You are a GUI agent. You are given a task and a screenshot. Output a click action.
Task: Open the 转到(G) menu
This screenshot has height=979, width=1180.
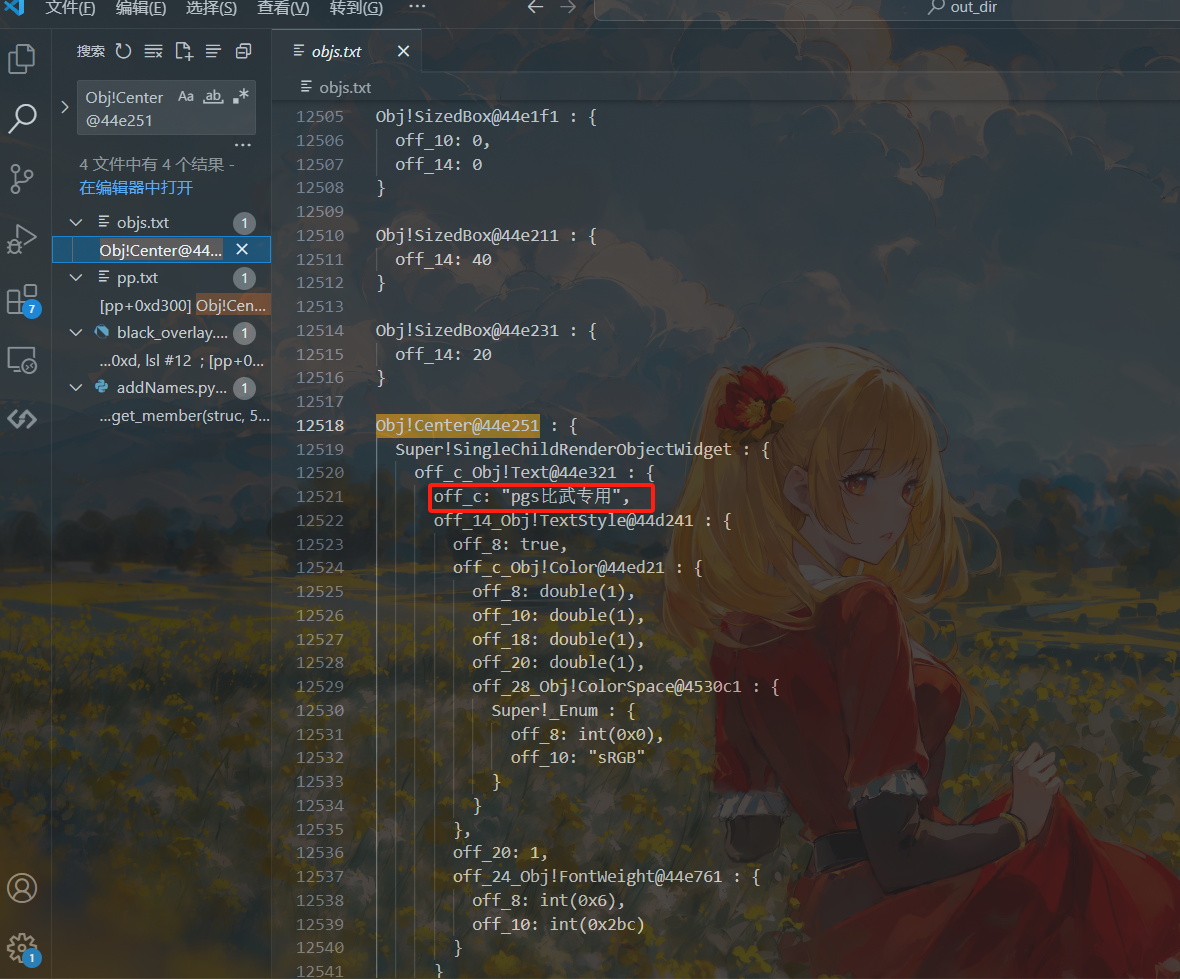point(356,8)
